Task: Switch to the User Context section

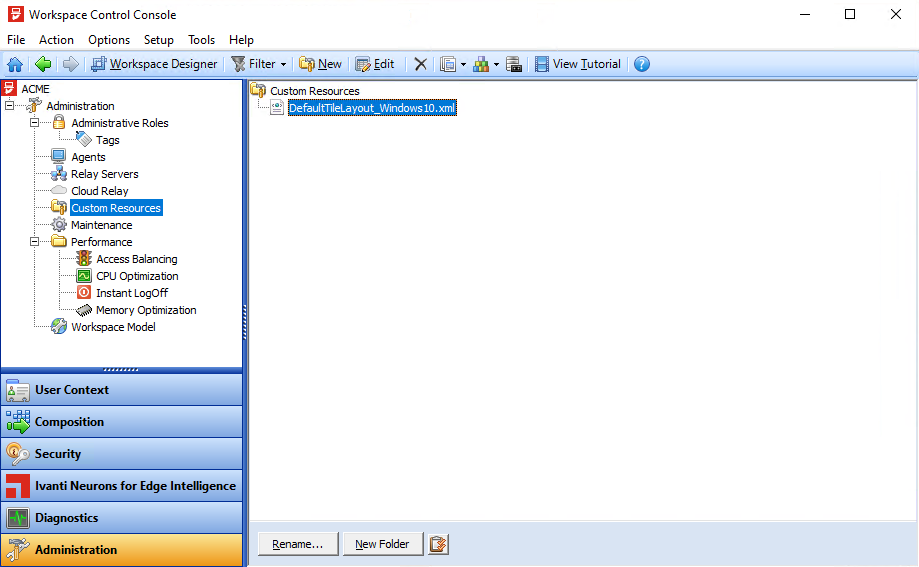Action: pyautogui.click(x=121, y=390)
